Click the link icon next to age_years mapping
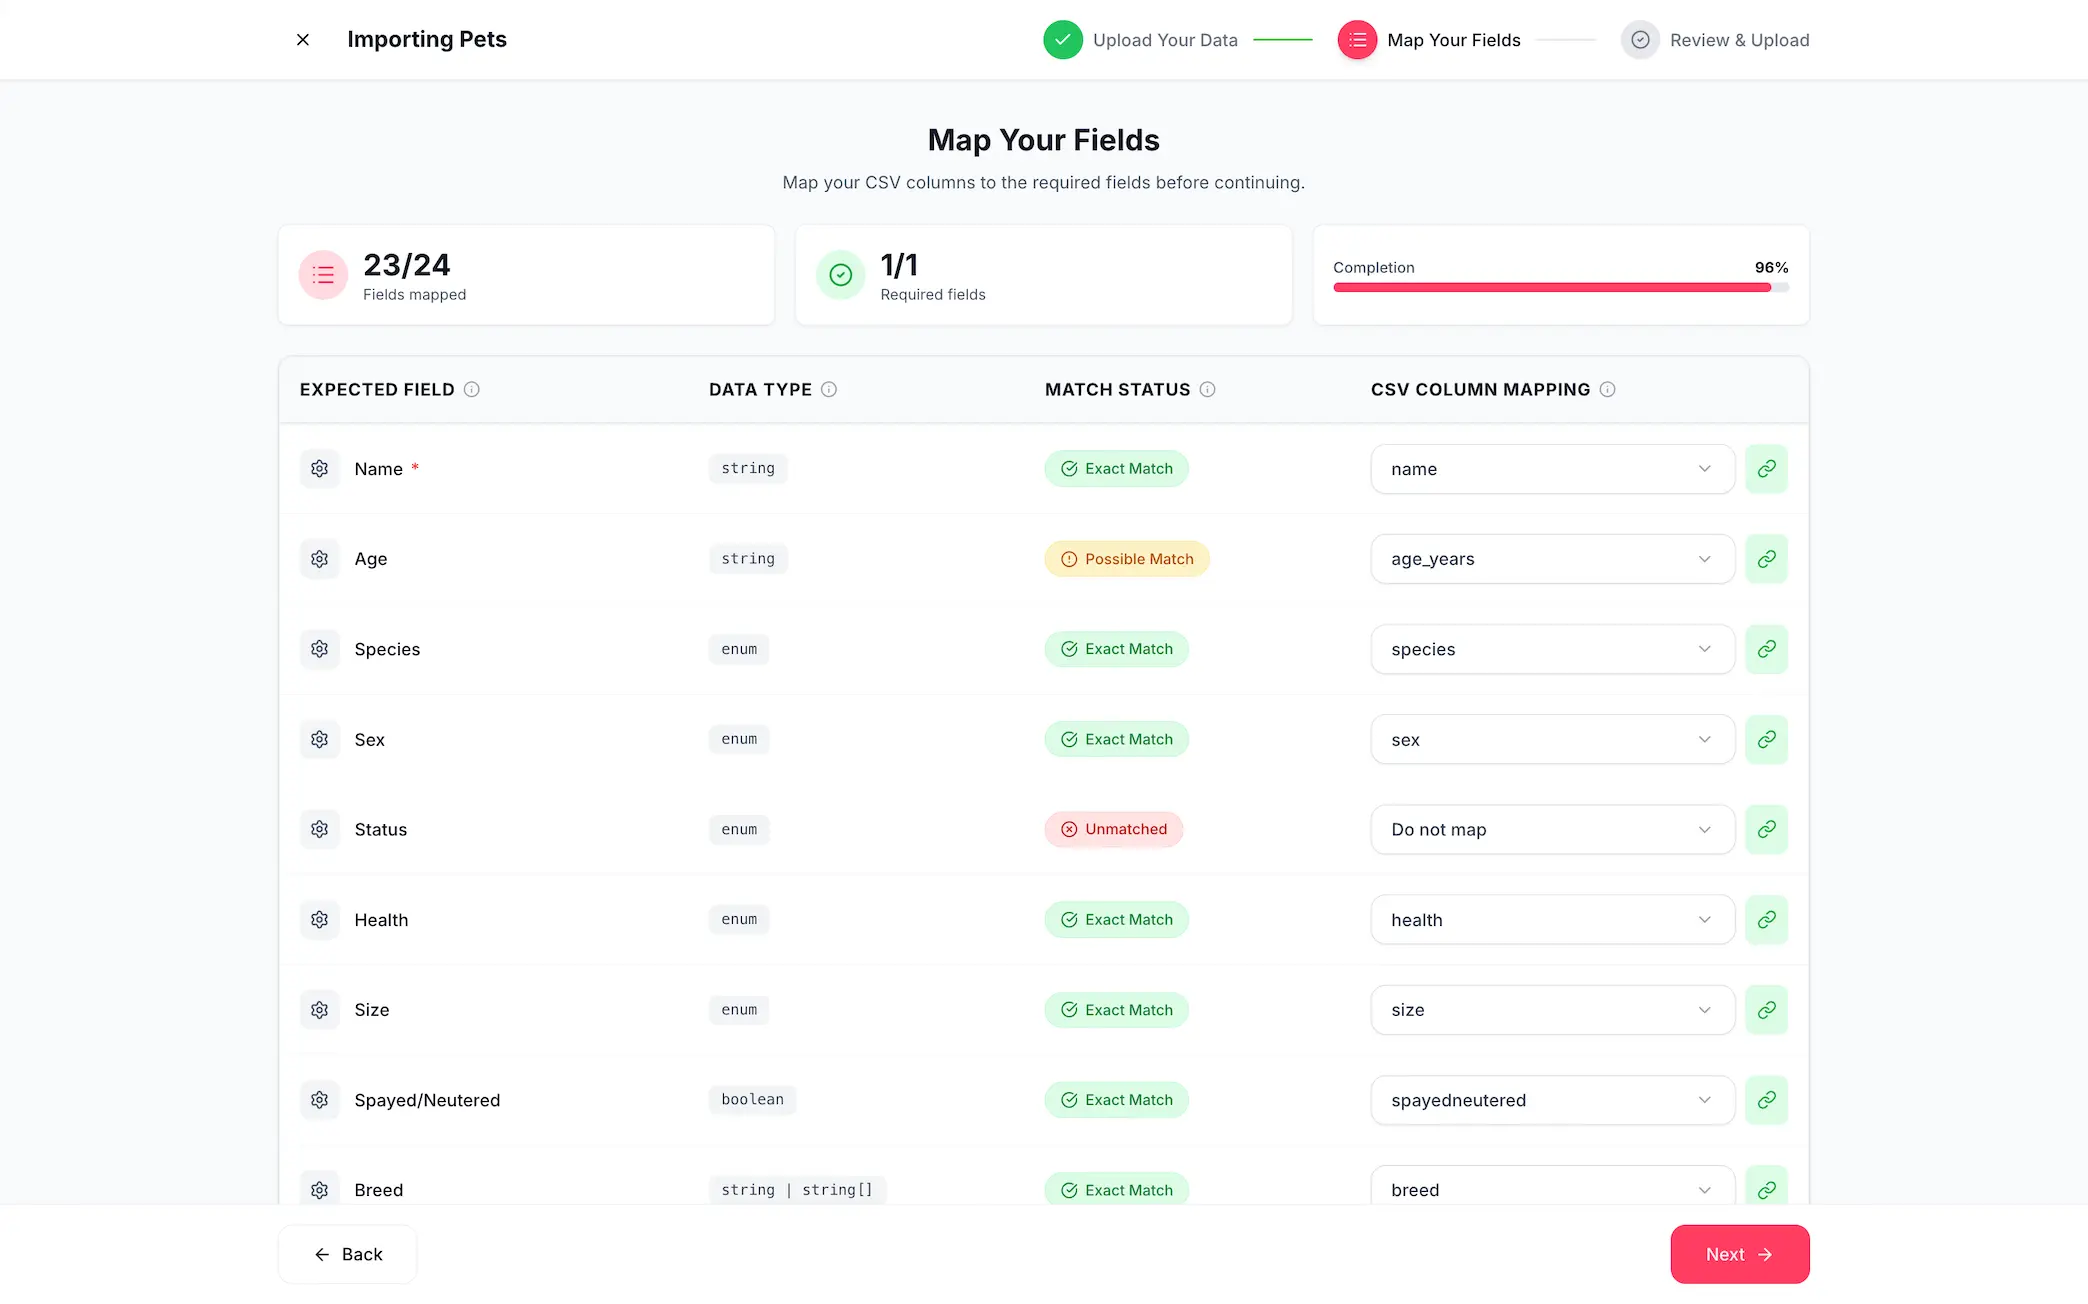 pos(1766,558)
